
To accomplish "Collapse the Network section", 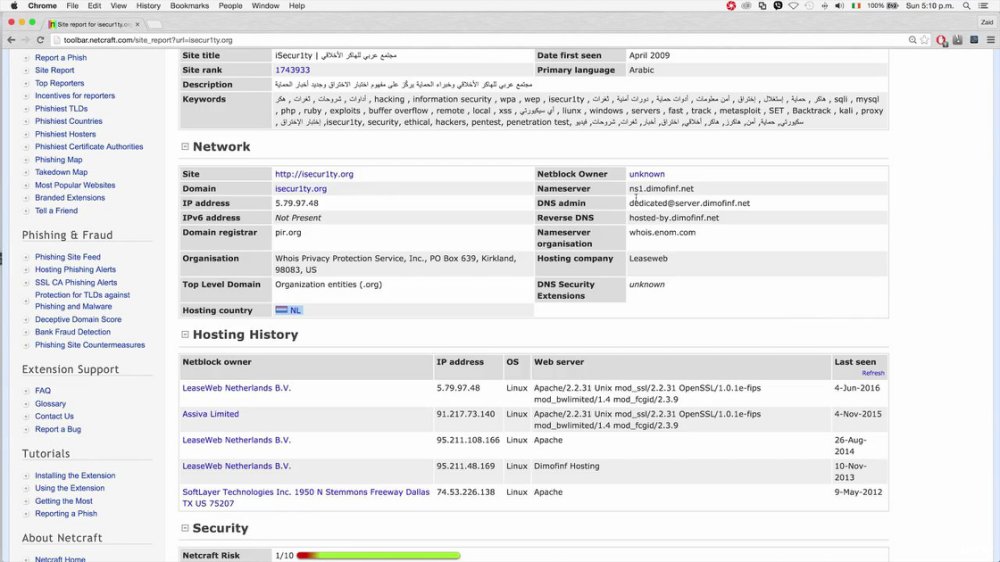I will [185, 147].
